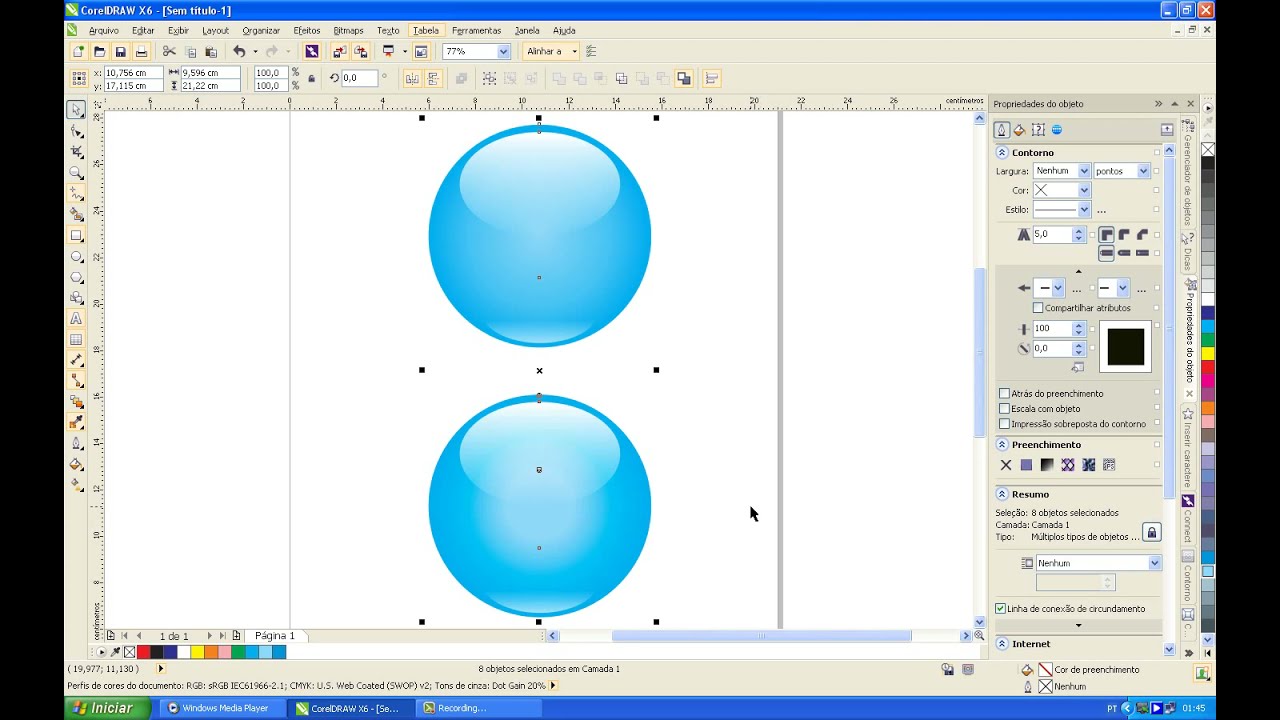1280x720 pixels.
Task: Collapse the Preenchimento section
Action: pyautogui.click(x=1002, y=445)
